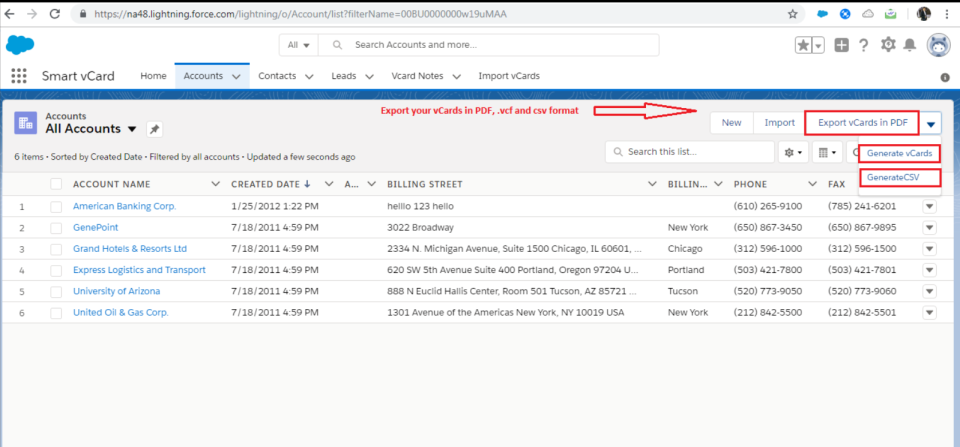Tick Express Logistics and Transport checkbox
This screenshot has height=447, width=960.
tap(56, 270)
